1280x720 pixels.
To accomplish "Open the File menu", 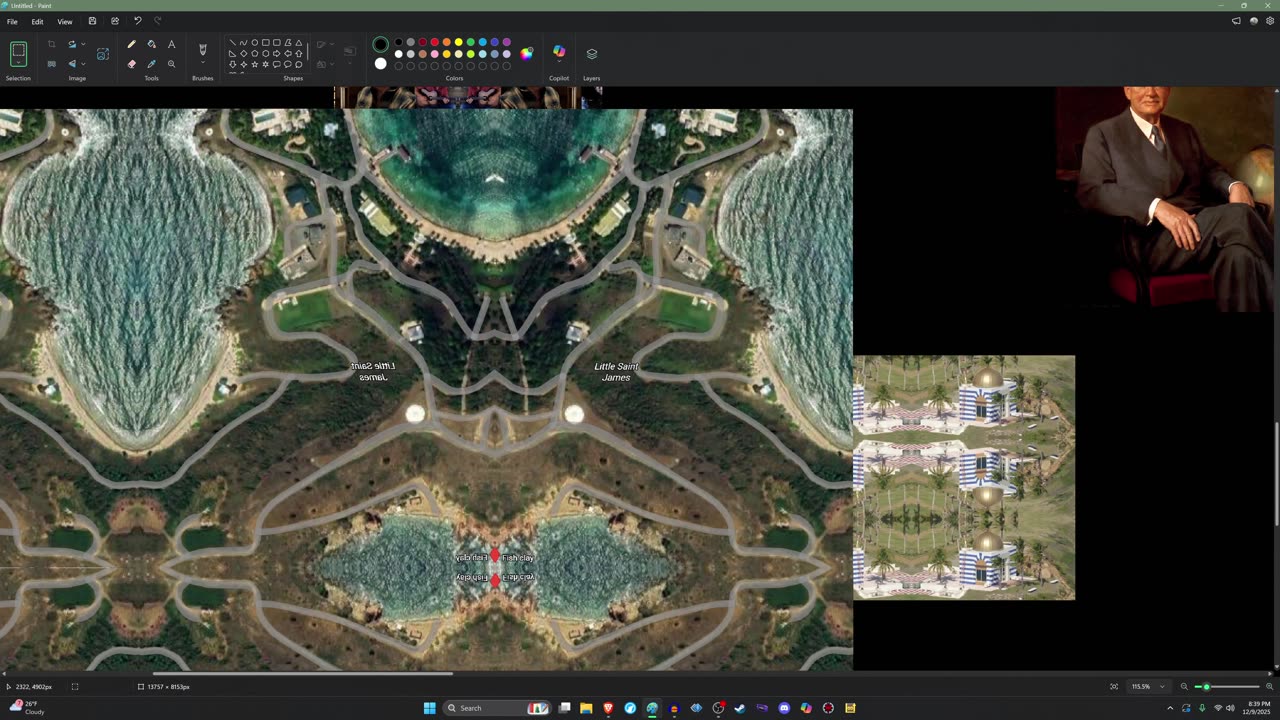I will pos(12,21).
